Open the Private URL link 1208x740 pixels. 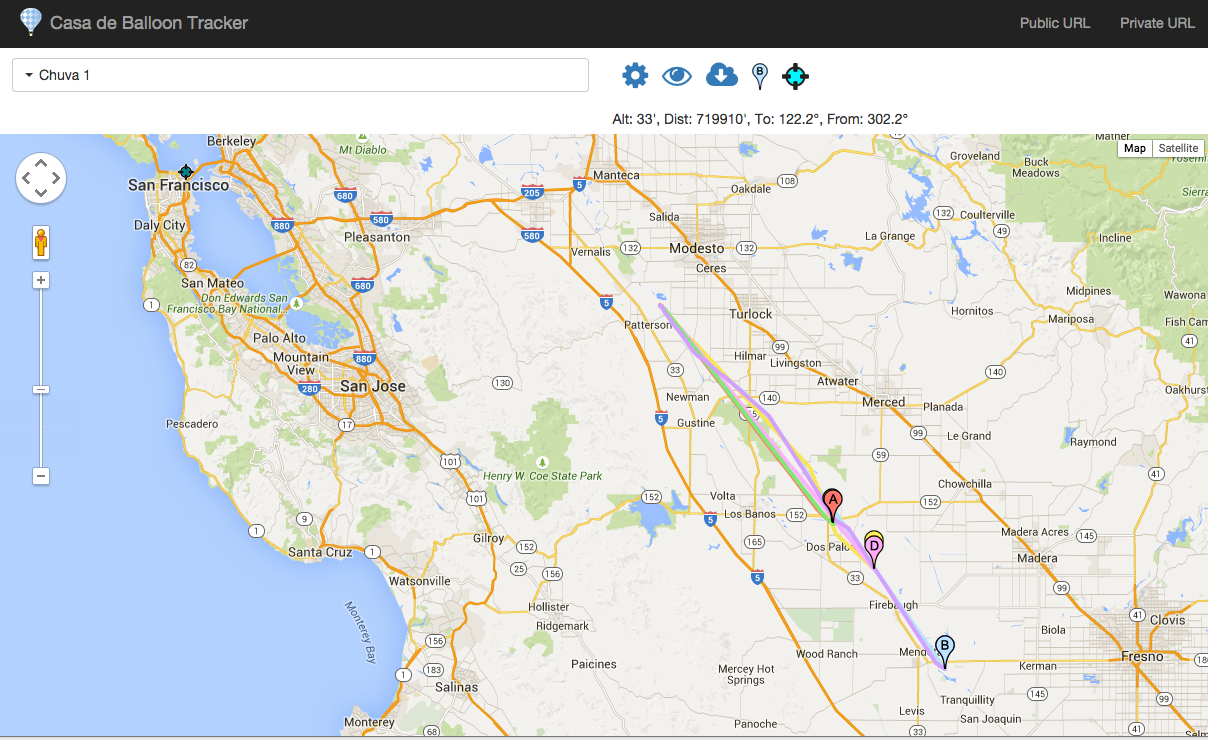click(1157, 23)
